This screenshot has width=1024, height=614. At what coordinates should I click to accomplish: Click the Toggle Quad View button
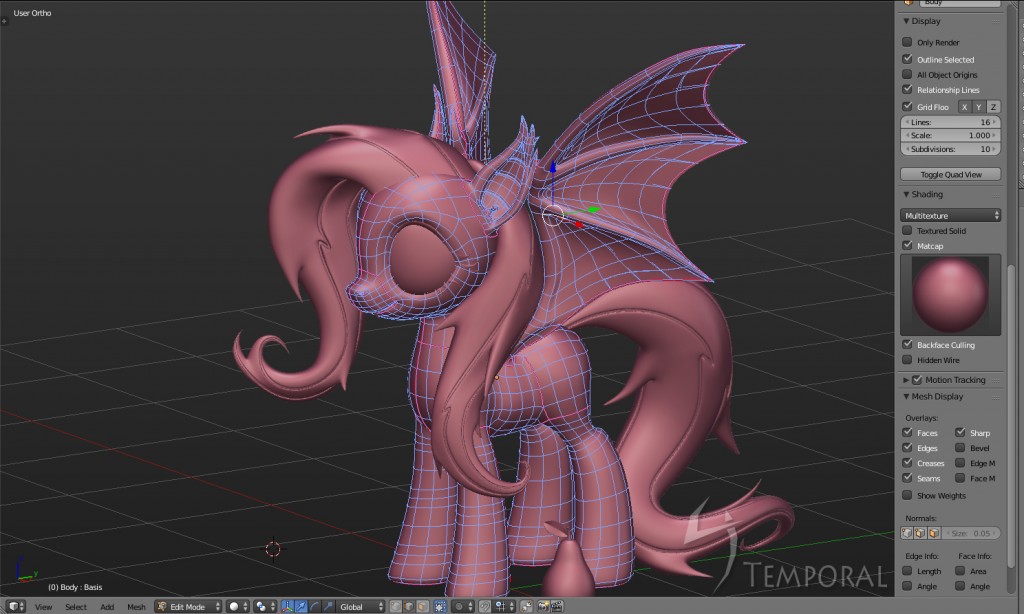pyautogui.click(x=950, y=173)
